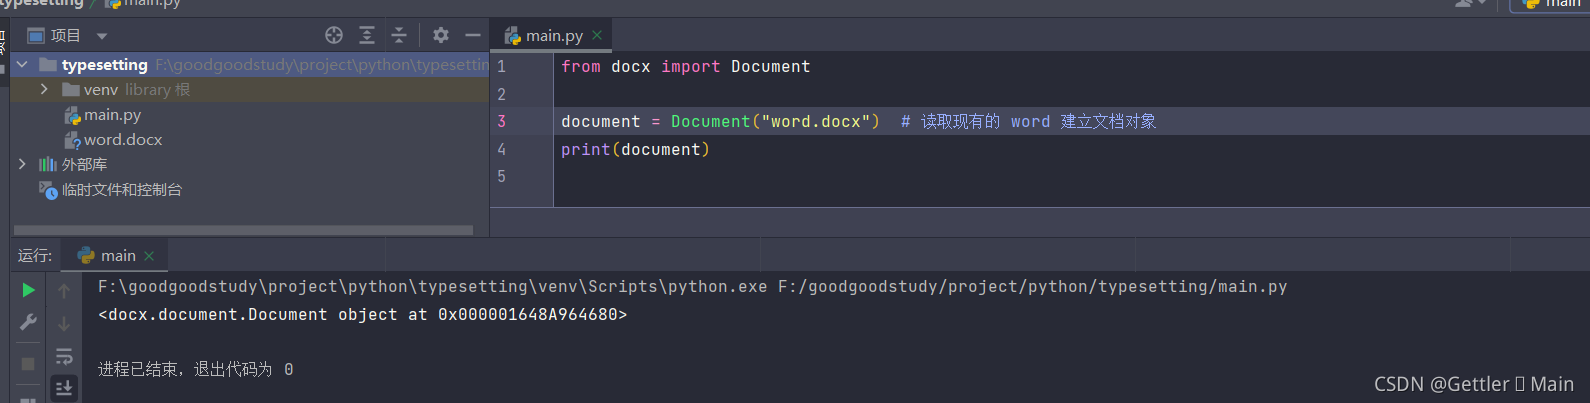
Task: Click the locate opened file target icon
Action: click(334, 35)
